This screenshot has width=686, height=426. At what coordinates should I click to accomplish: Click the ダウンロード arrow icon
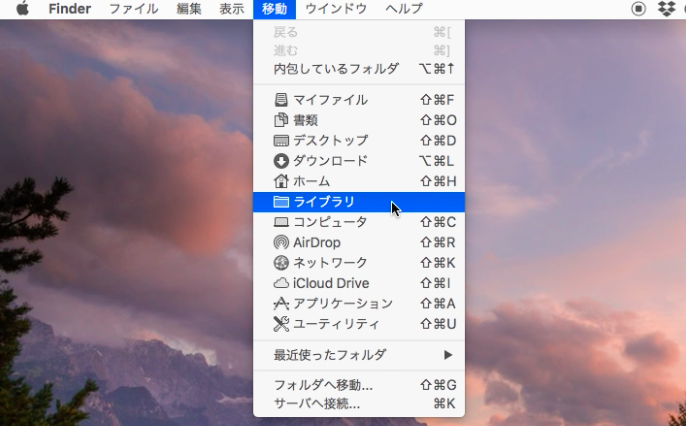(281, 161)
